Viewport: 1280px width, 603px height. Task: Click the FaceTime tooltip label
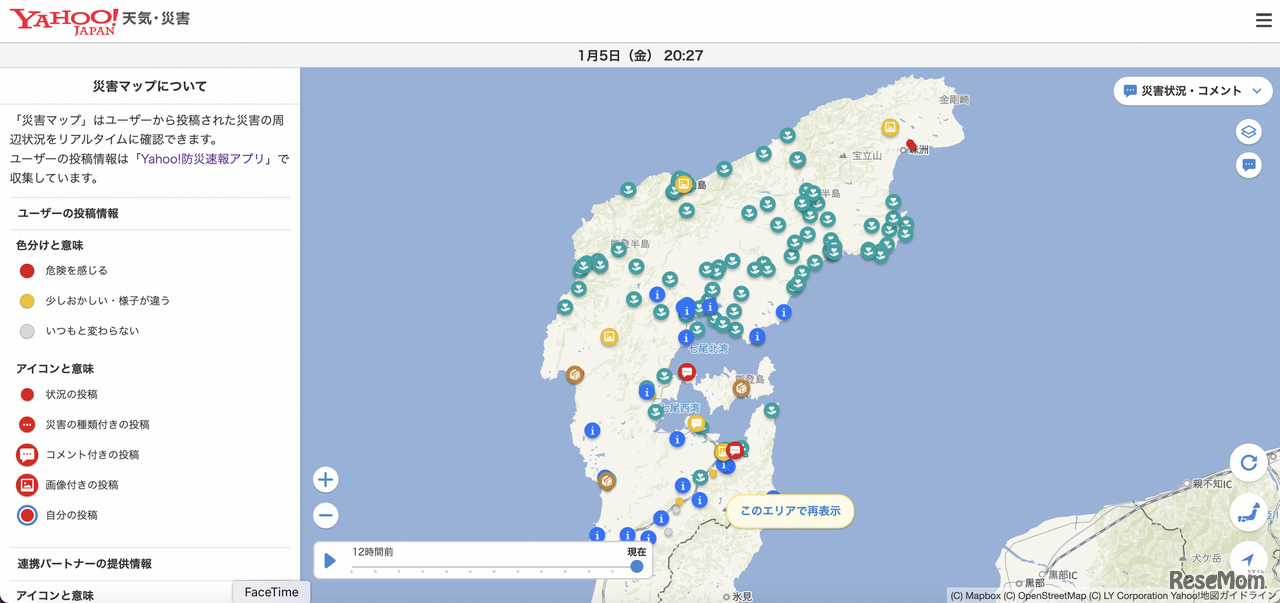coord(271,592)
